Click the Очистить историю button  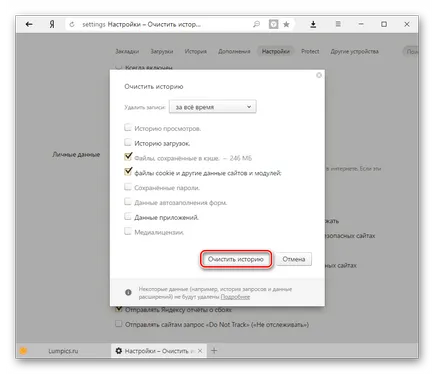[x=236, y=259]
